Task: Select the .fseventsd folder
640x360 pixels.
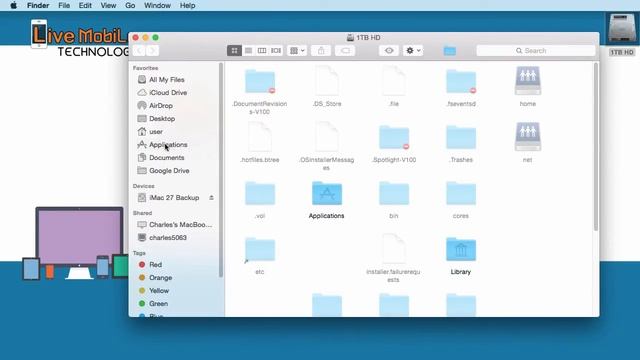Action: (x=461, y=82)
